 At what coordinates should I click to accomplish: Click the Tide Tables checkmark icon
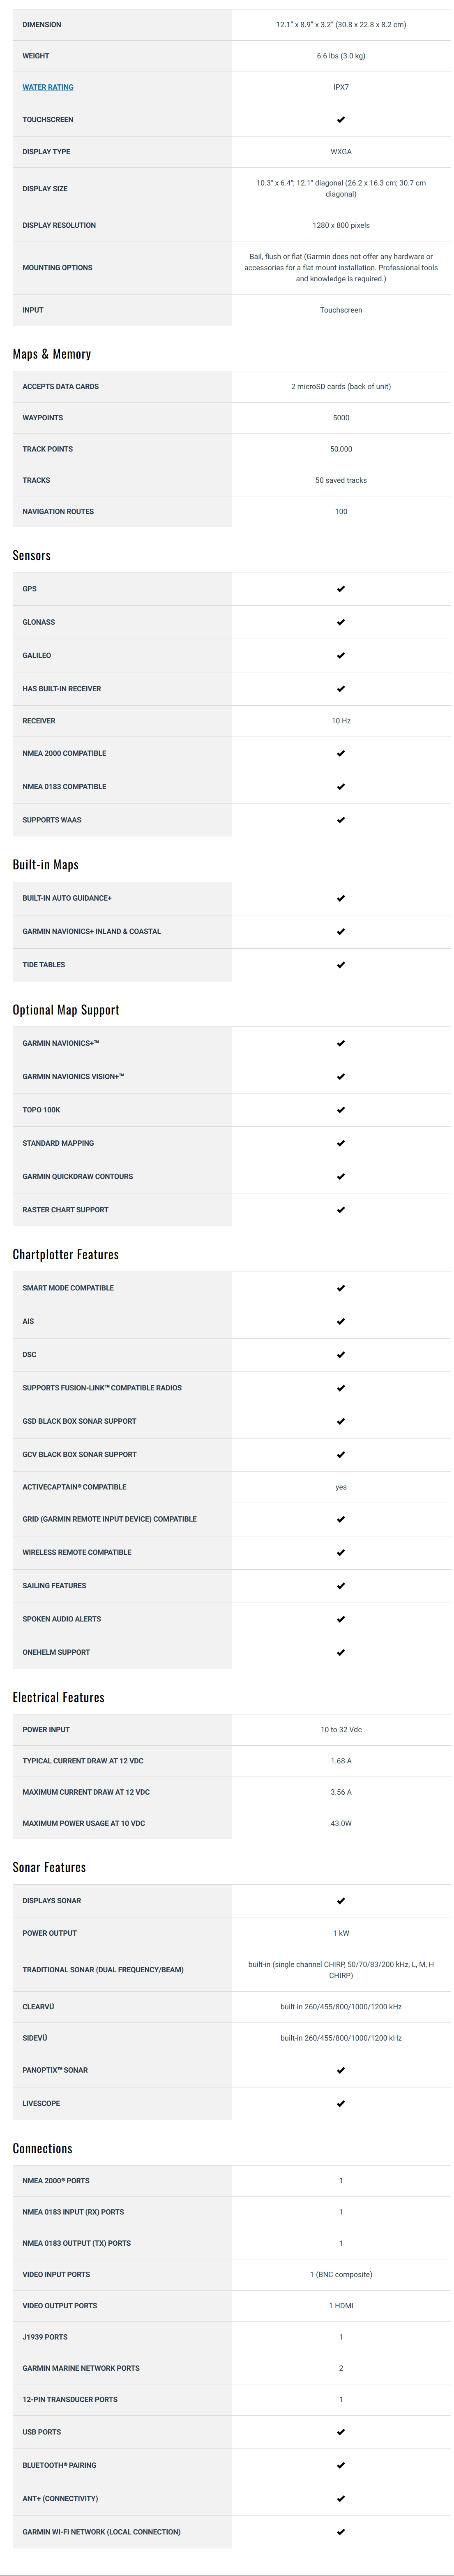(x=341, y=965)
